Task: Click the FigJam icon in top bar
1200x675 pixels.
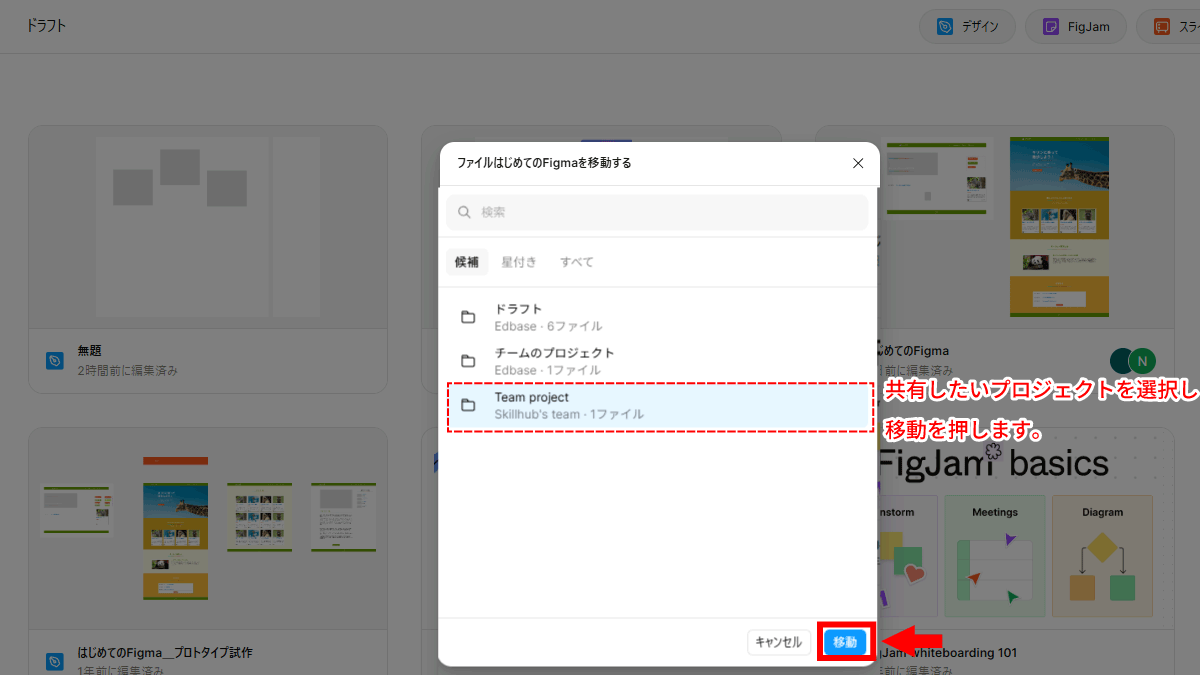Action: [1051, 27]
